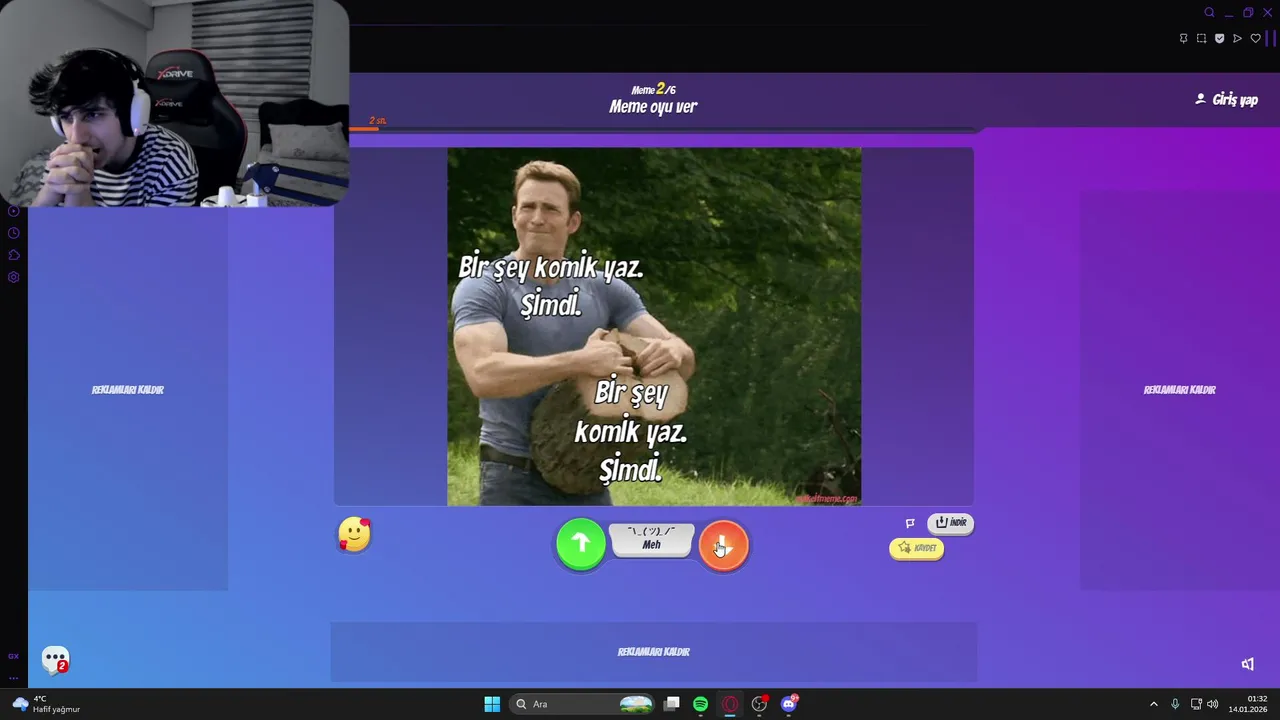Click the GX corner icon in sidebar
1280x720 pixels.
(14, 657)
